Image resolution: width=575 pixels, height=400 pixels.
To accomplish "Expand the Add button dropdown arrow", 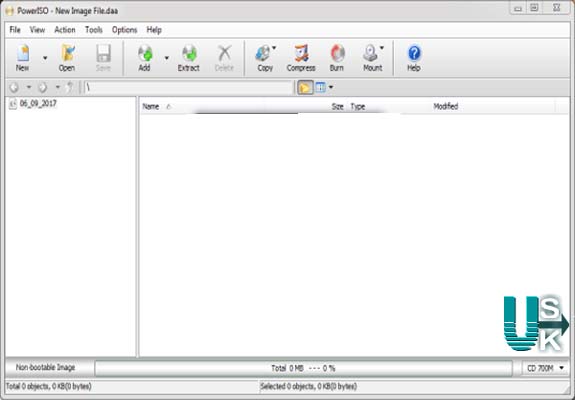I will tap(166, 58).
